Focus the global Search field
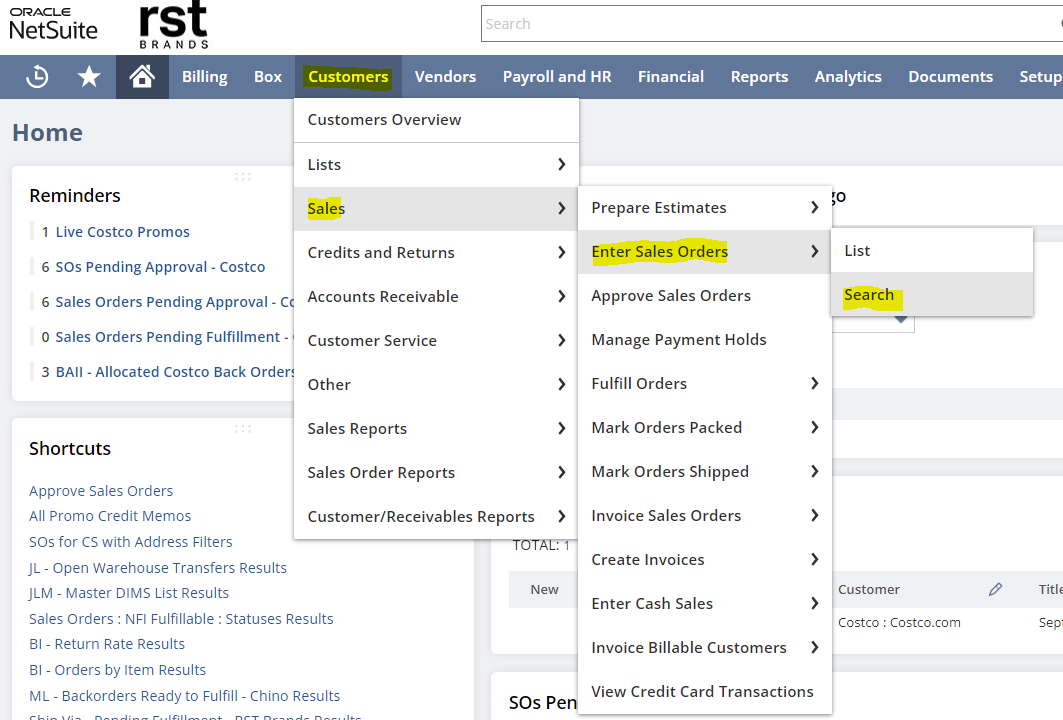 coord(771,24)
